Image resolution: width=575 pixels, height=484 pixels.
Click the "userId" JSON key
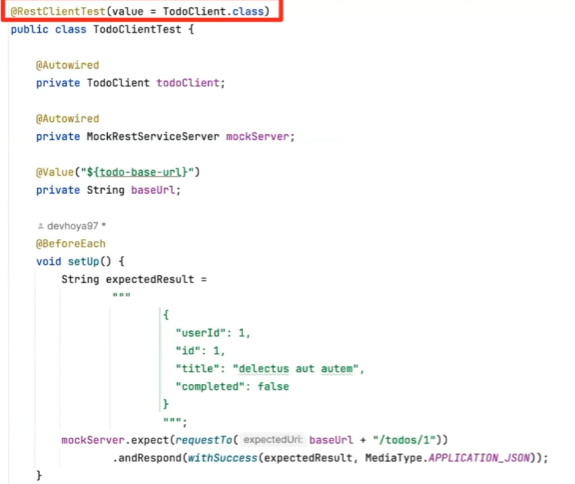[201, 333]
